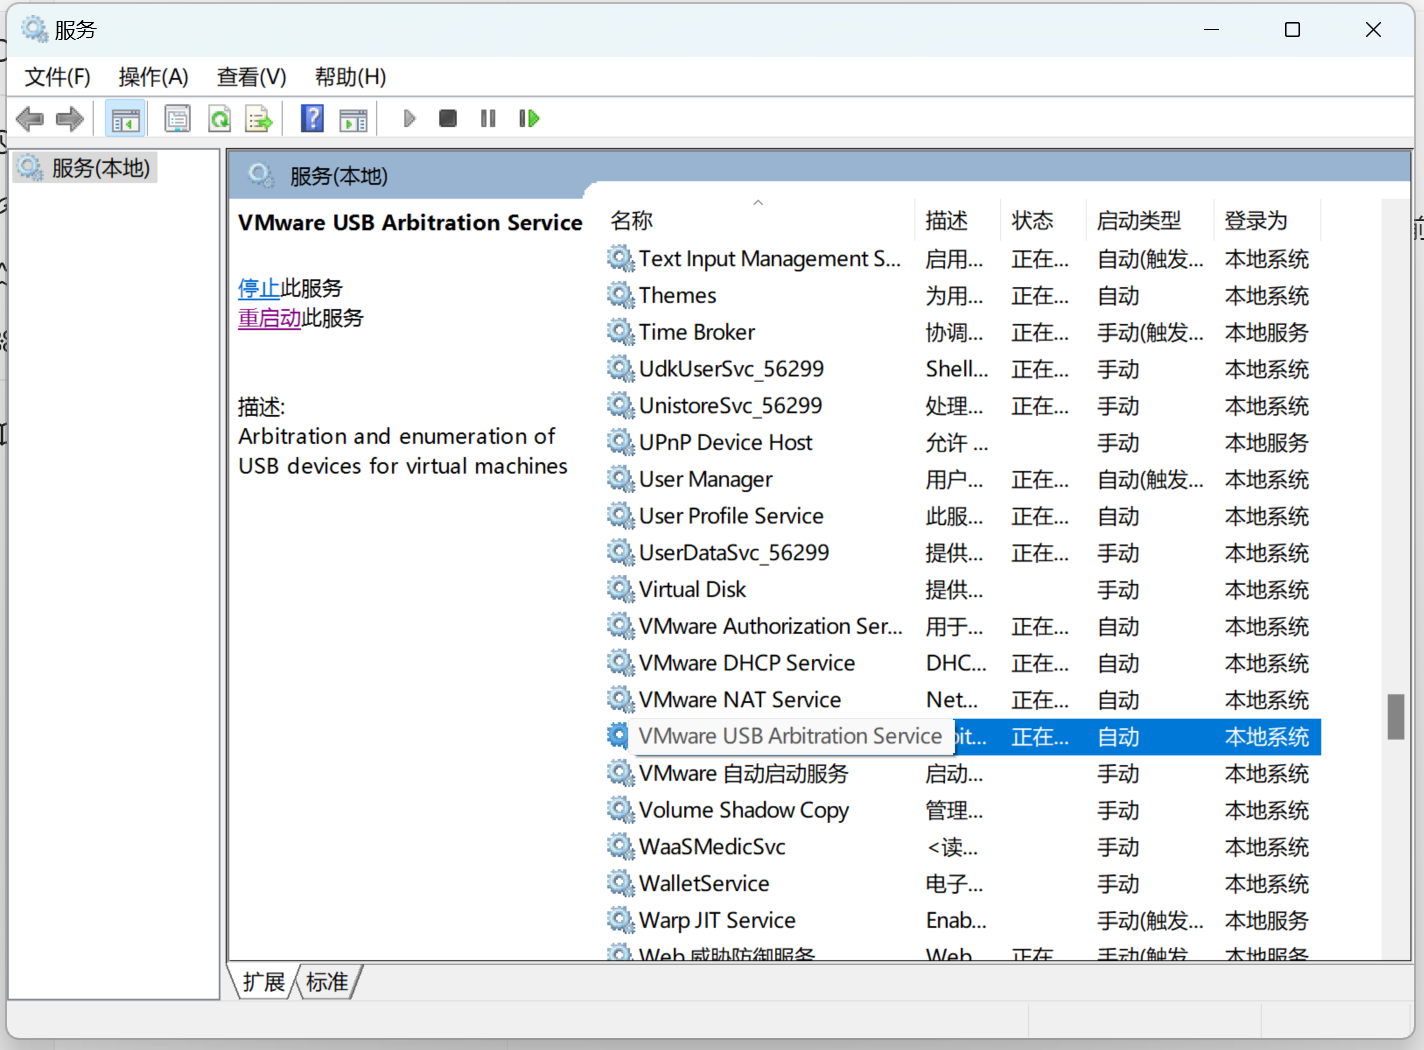Open the 操作(A) menu
This screenshot has height=1050, width=1424.
tap(153, 77)
